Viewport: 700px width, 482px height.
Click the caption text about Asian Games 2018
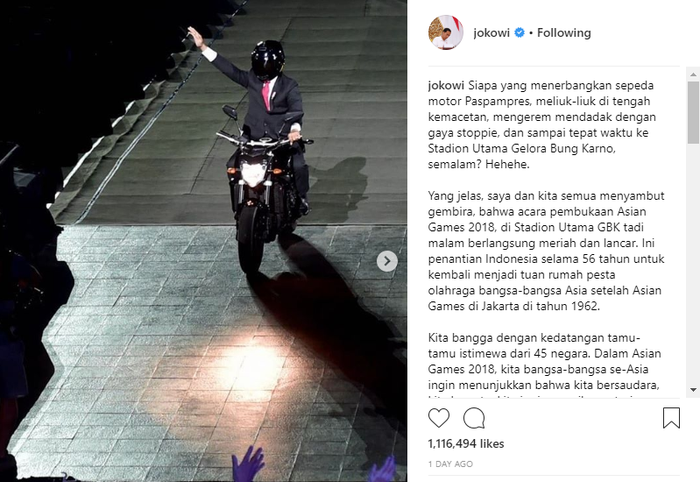click(x=546, y=251)
